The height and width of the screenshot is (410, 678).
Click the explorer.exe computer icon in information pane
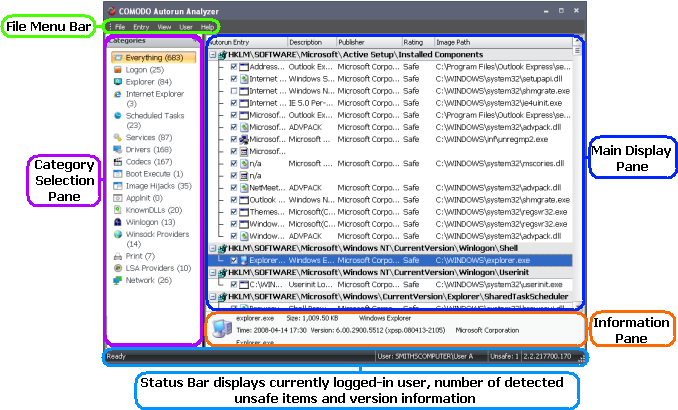coord(222,329)
